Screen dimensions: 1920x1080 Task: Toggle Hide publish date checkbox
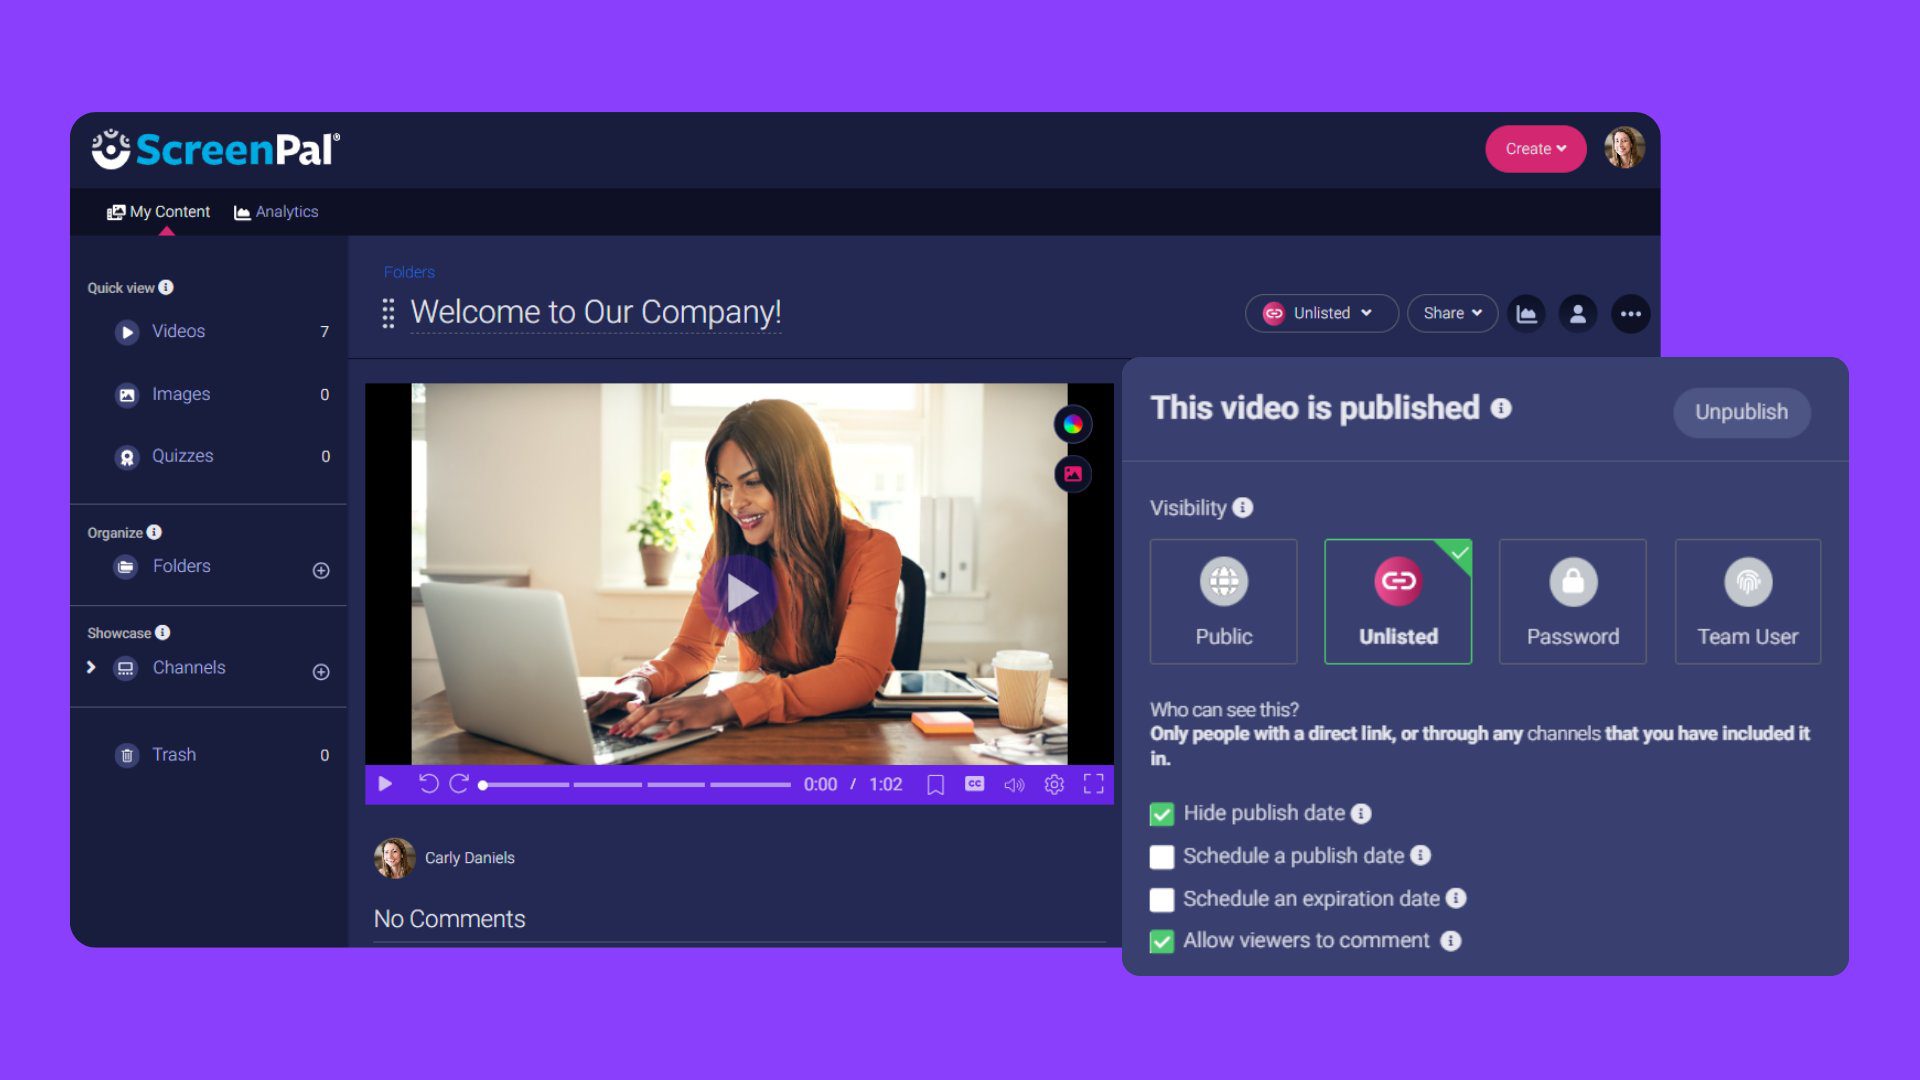(1160, 812)
